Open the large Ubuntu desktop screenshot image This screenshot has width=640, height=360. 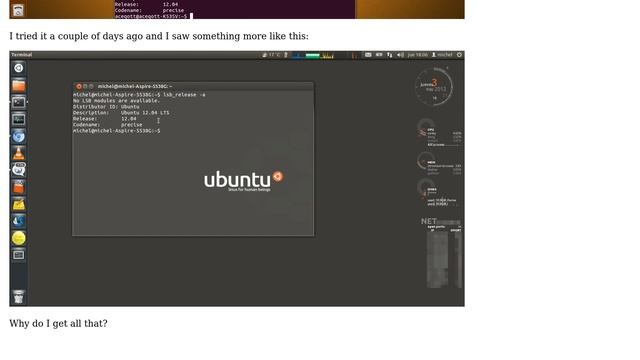pyautogui.click(x=237, y=178)
